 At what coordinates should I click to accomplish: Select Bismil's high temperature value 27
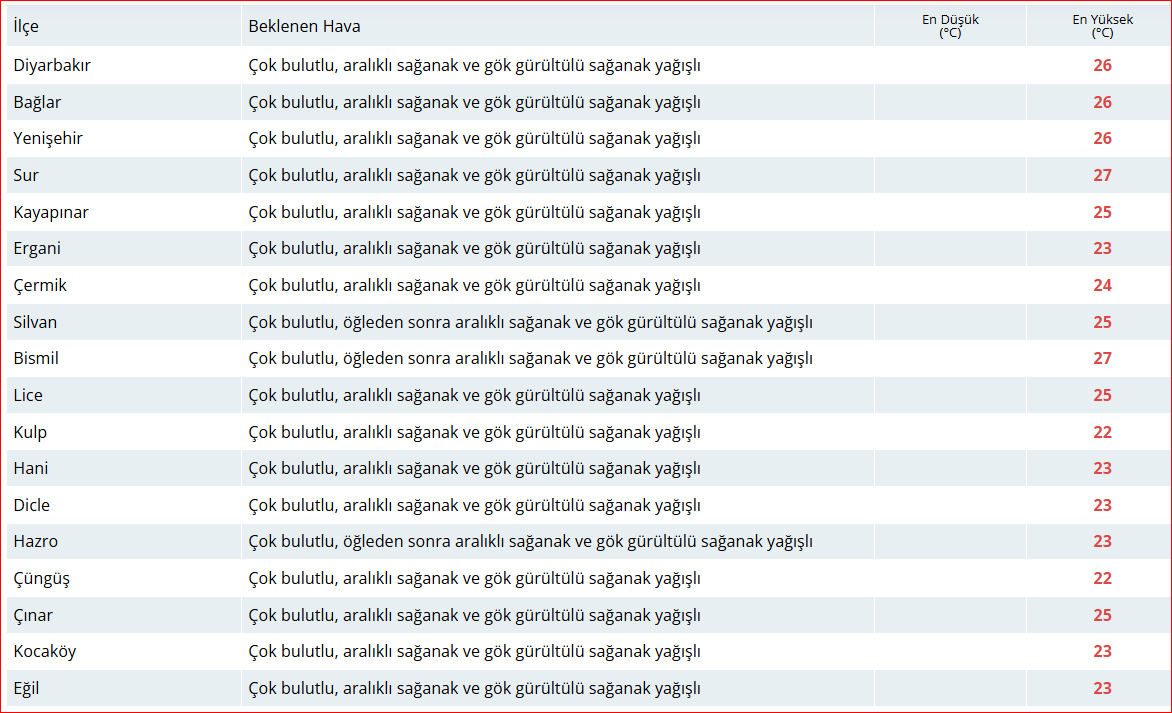[x=1102, y=358]
